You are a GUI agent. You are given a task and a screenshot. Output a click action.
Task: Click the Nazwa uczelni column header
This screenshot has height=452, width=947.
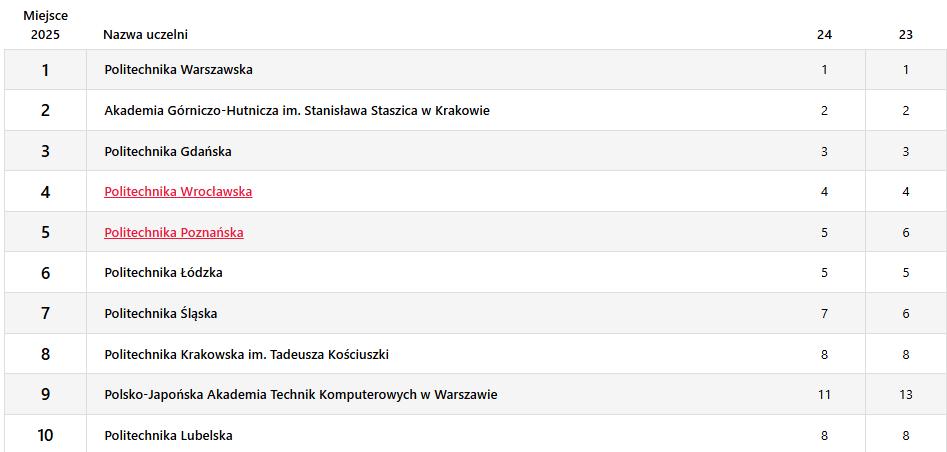(x=146, y=34)
